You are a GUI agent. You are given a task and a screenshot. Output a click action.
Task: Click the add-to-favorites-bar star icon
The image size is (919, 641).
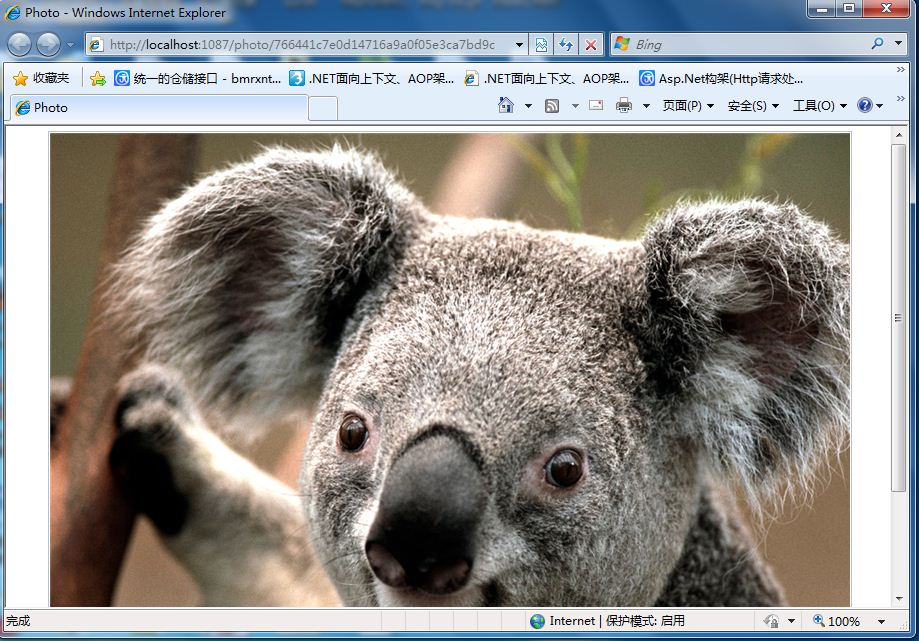coord(98,78)
